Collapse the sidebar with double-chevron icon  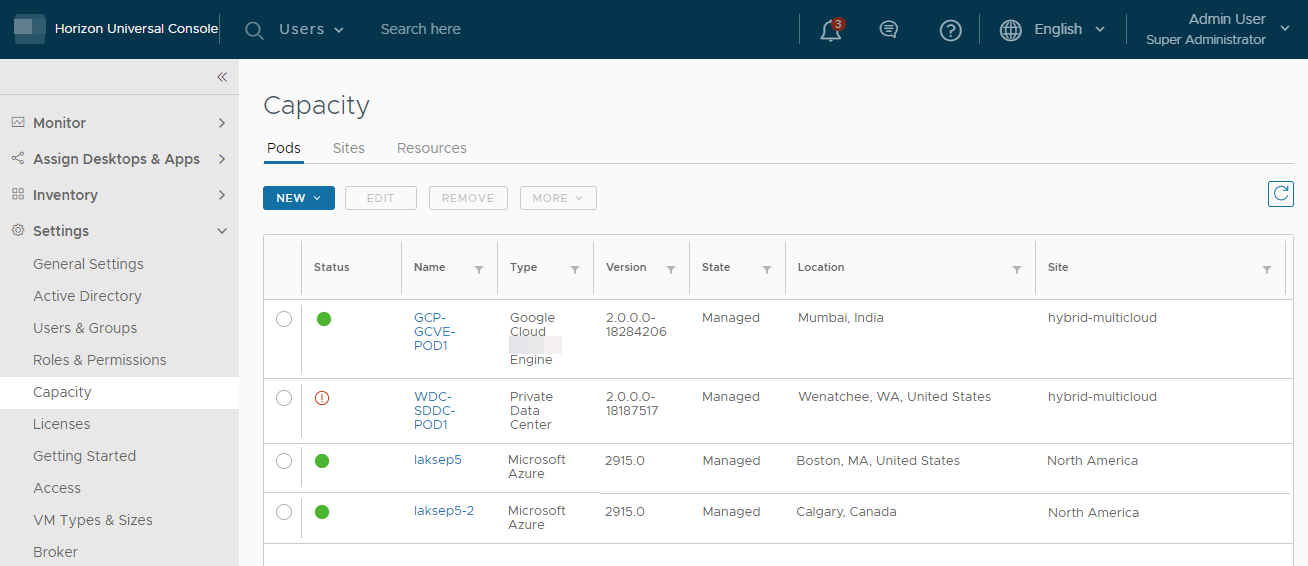tap(222, 77)
